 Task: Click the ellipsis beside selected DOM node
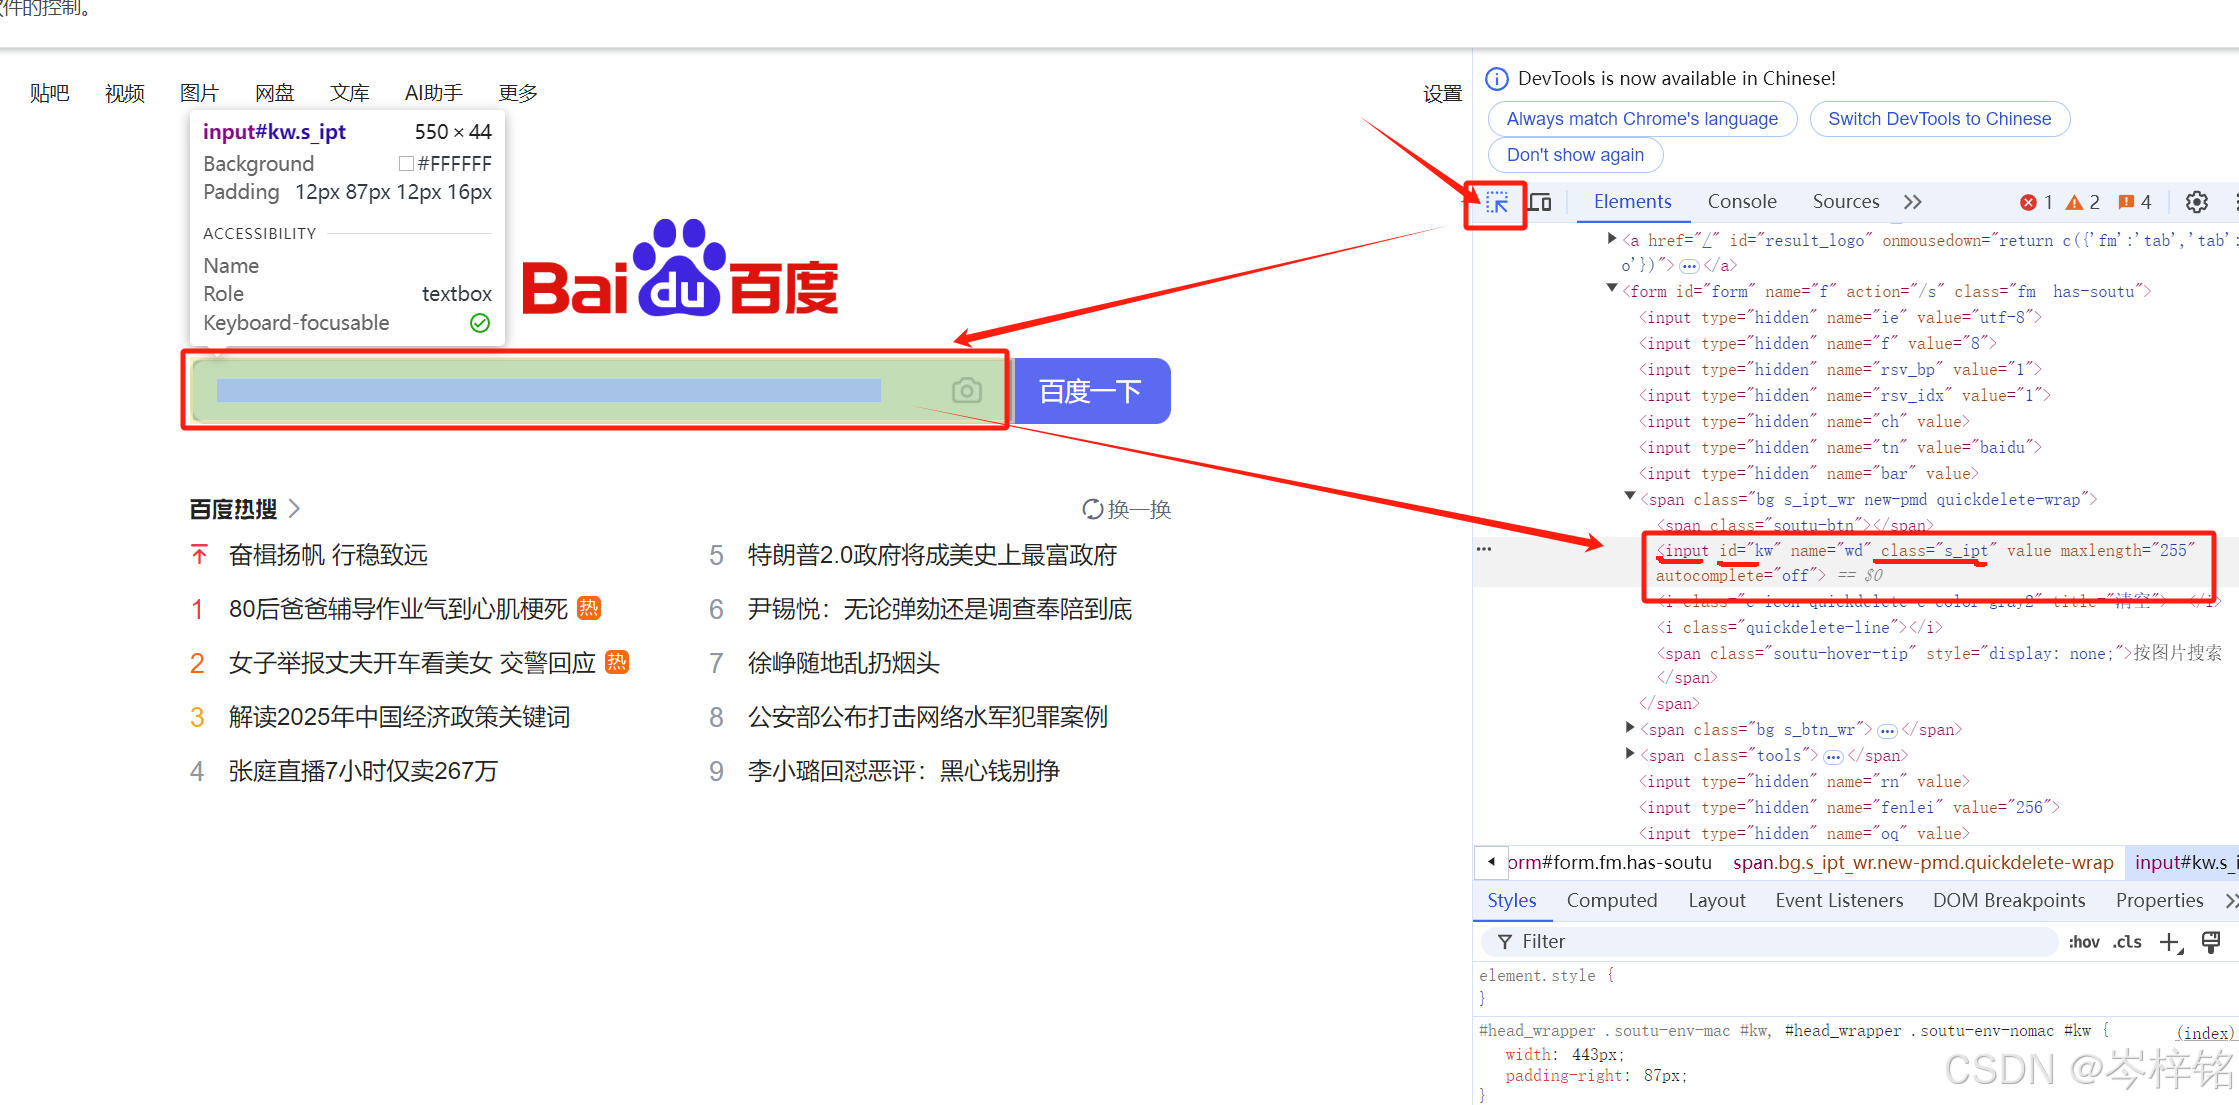pos(1484,549)
